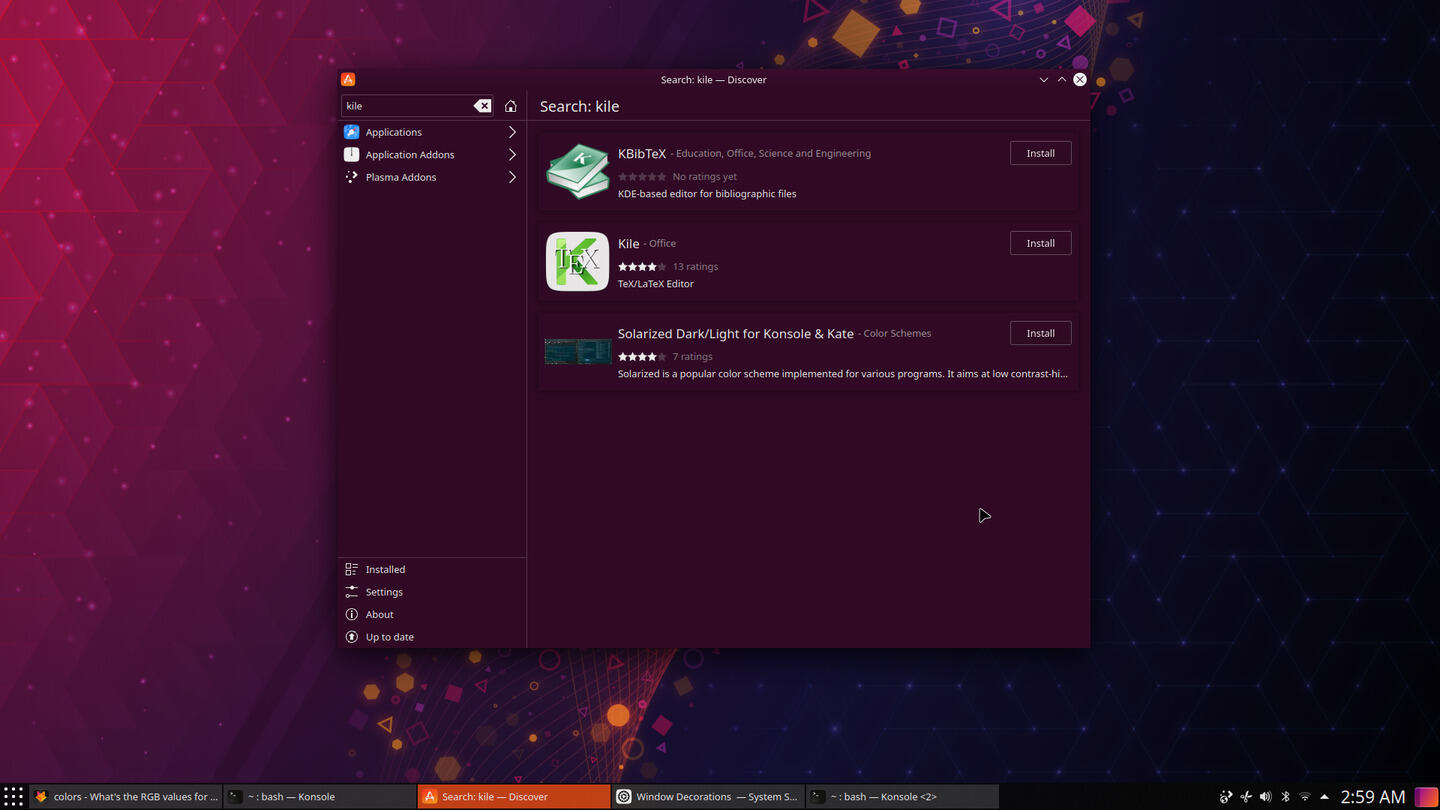
Task: Install Solarized Dark/Light scheme
Action: pos(1040,333)
